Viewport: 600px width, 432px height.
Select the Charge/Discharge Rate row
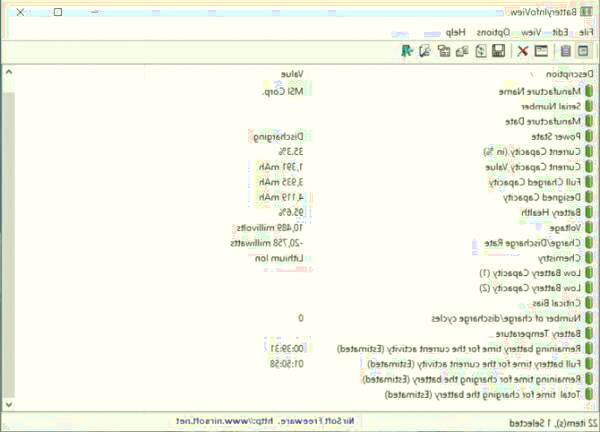[515, 243]
